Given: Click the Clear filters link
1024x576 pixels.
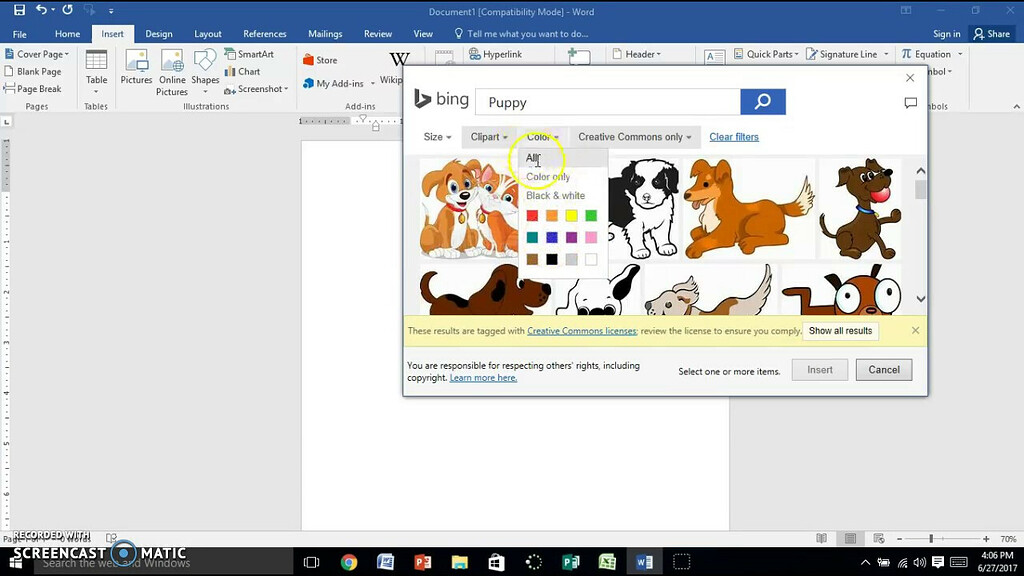Looking at the screenshot, I should tap(733, 137).
